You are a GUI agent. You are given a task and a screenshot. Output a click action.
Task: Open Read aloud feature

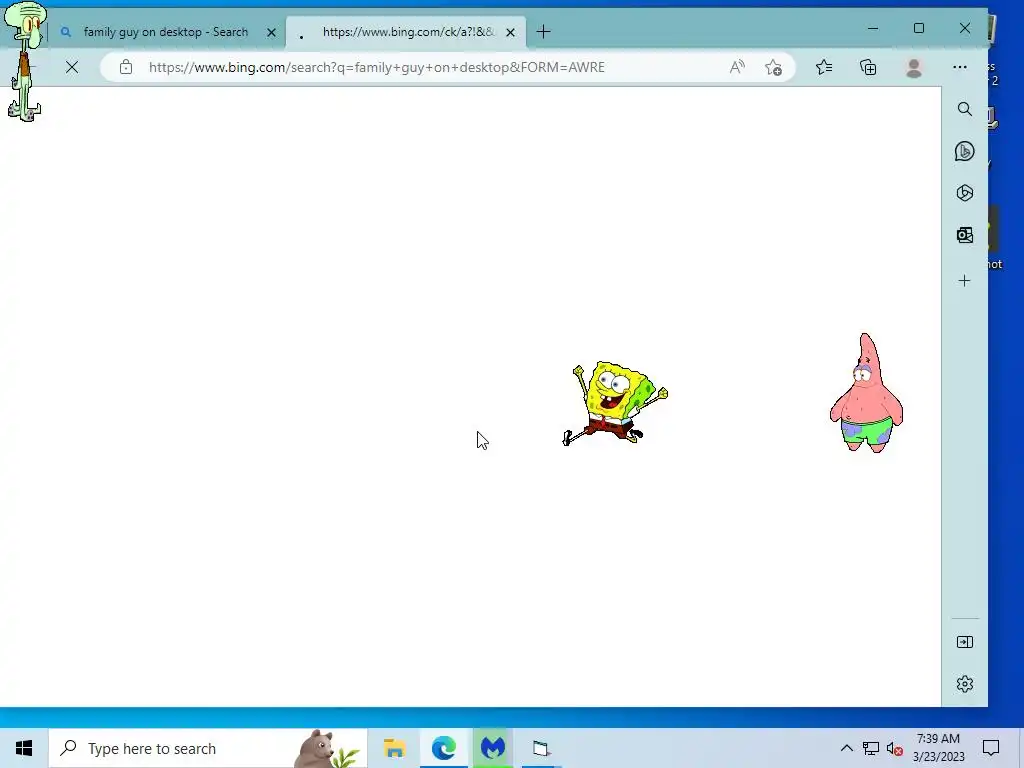(737, 67)
